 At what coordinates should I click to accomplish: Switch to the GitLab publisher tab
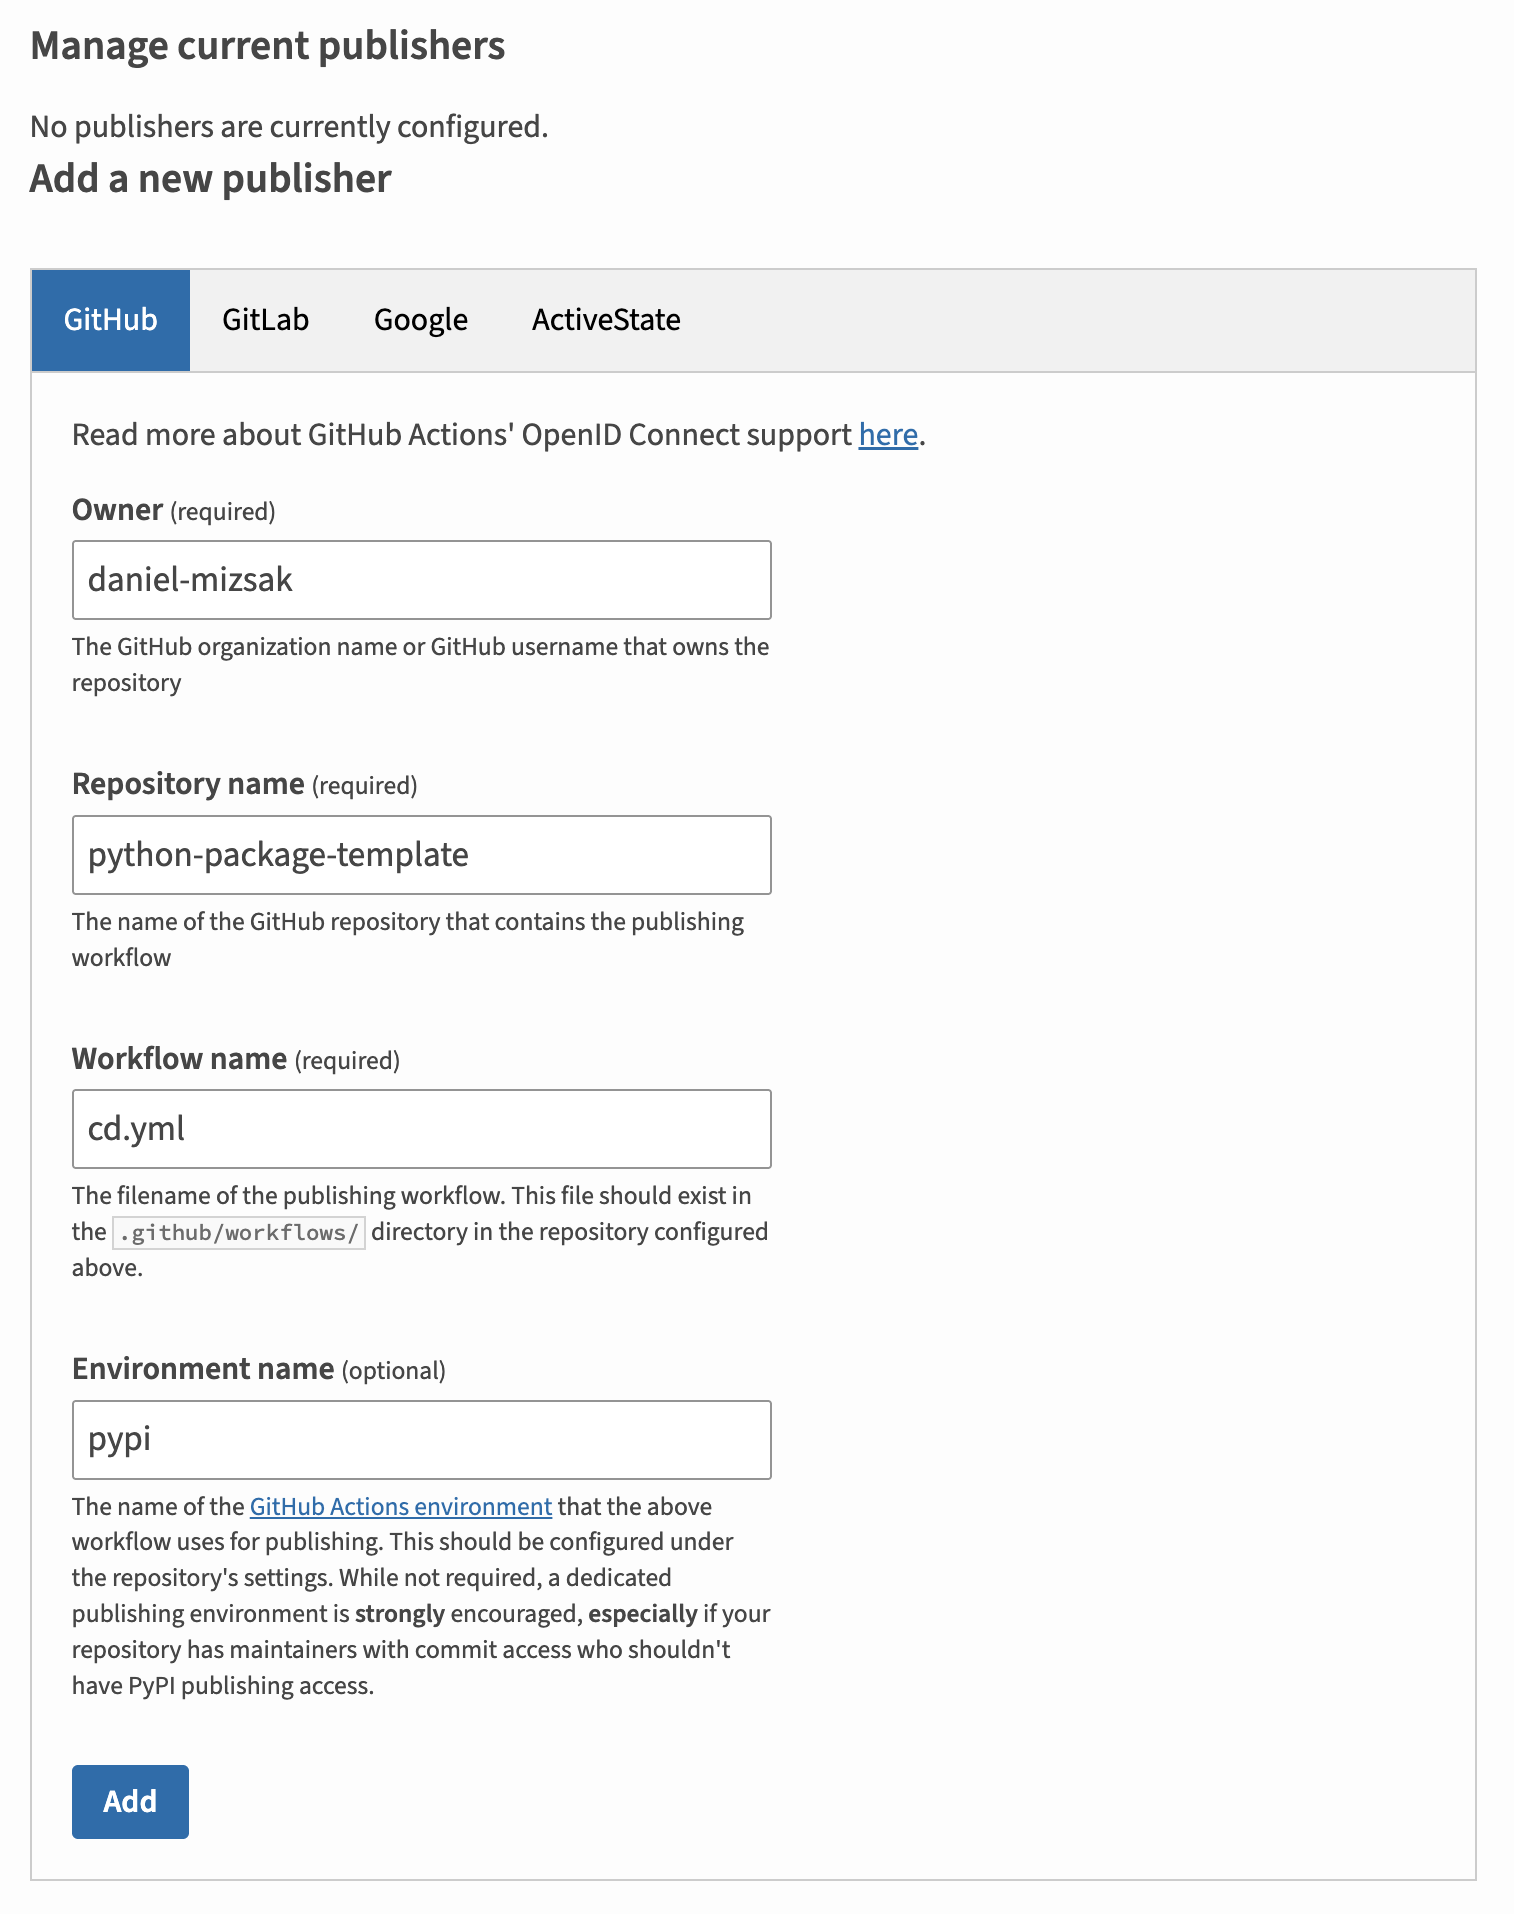coord(266,319)
